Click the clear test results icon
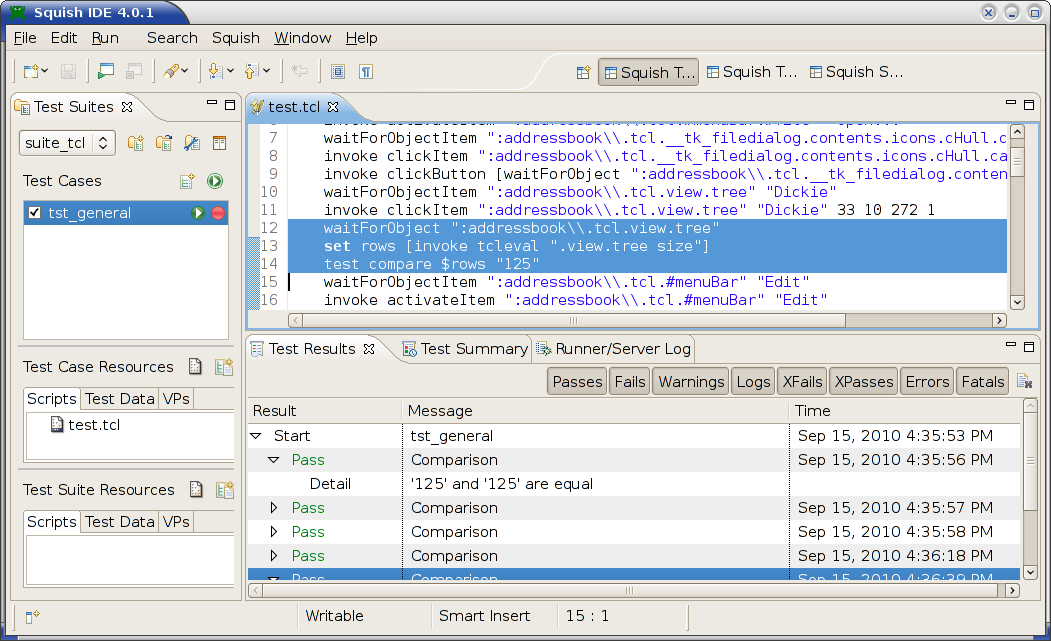 (1024, 381)
